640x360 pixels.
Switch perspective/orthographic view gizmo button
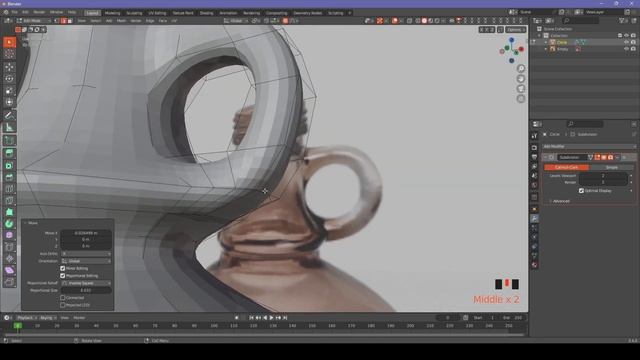point(521,99)
